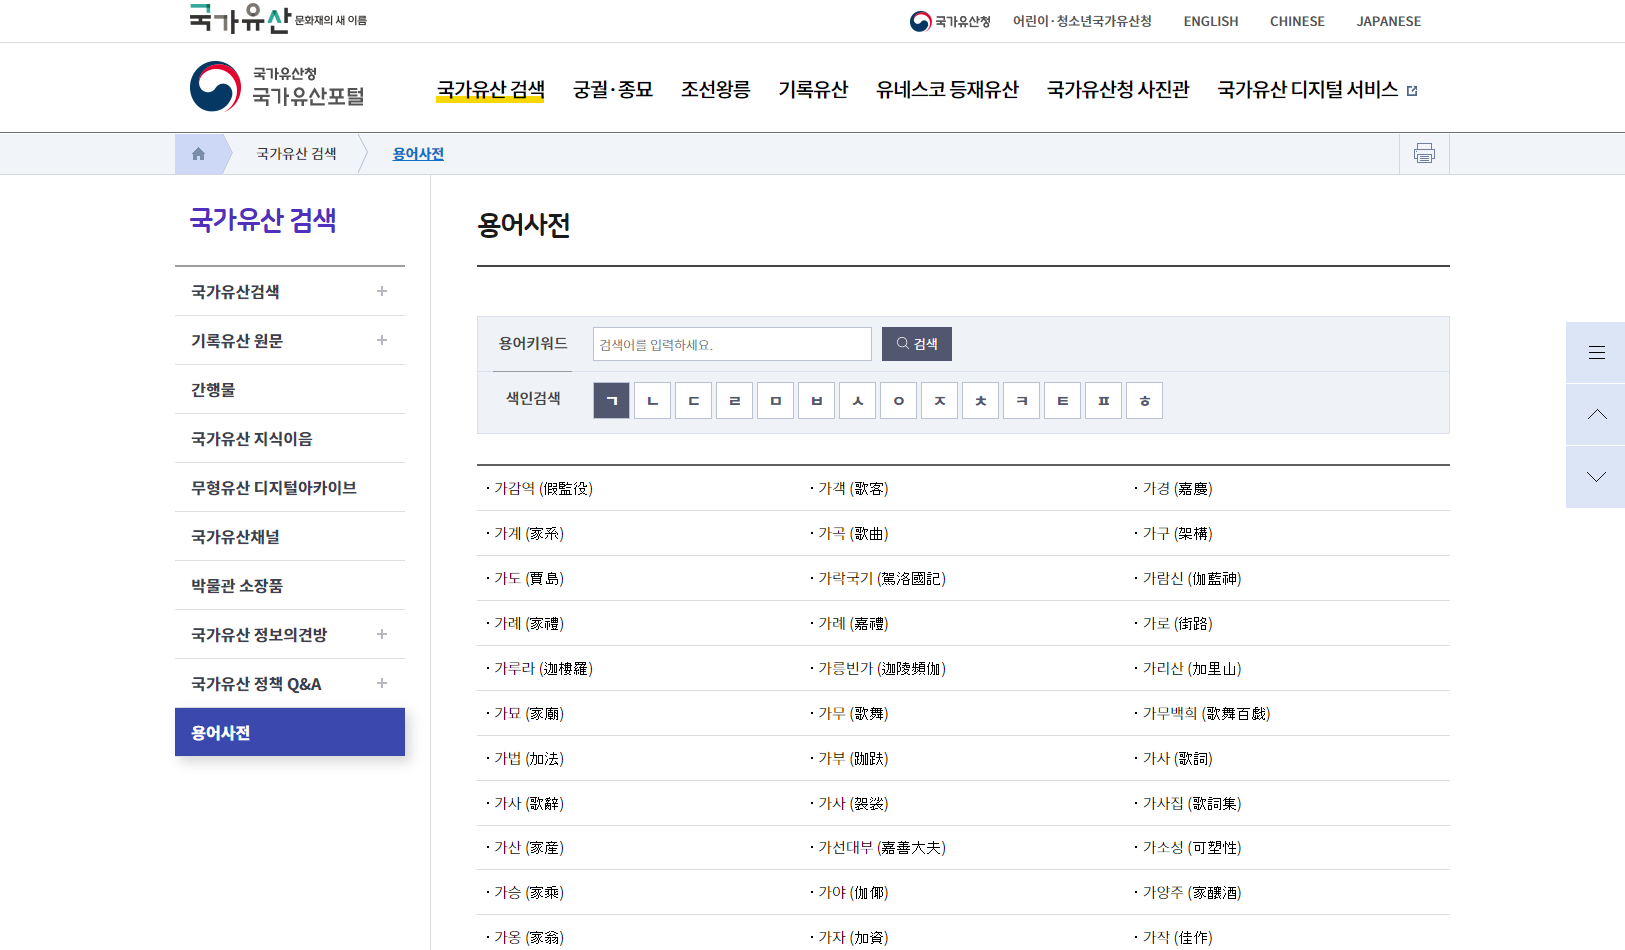Click the 국가유산포털 logo
Screen dimensions: 1625x950
(x=277, y=87)
